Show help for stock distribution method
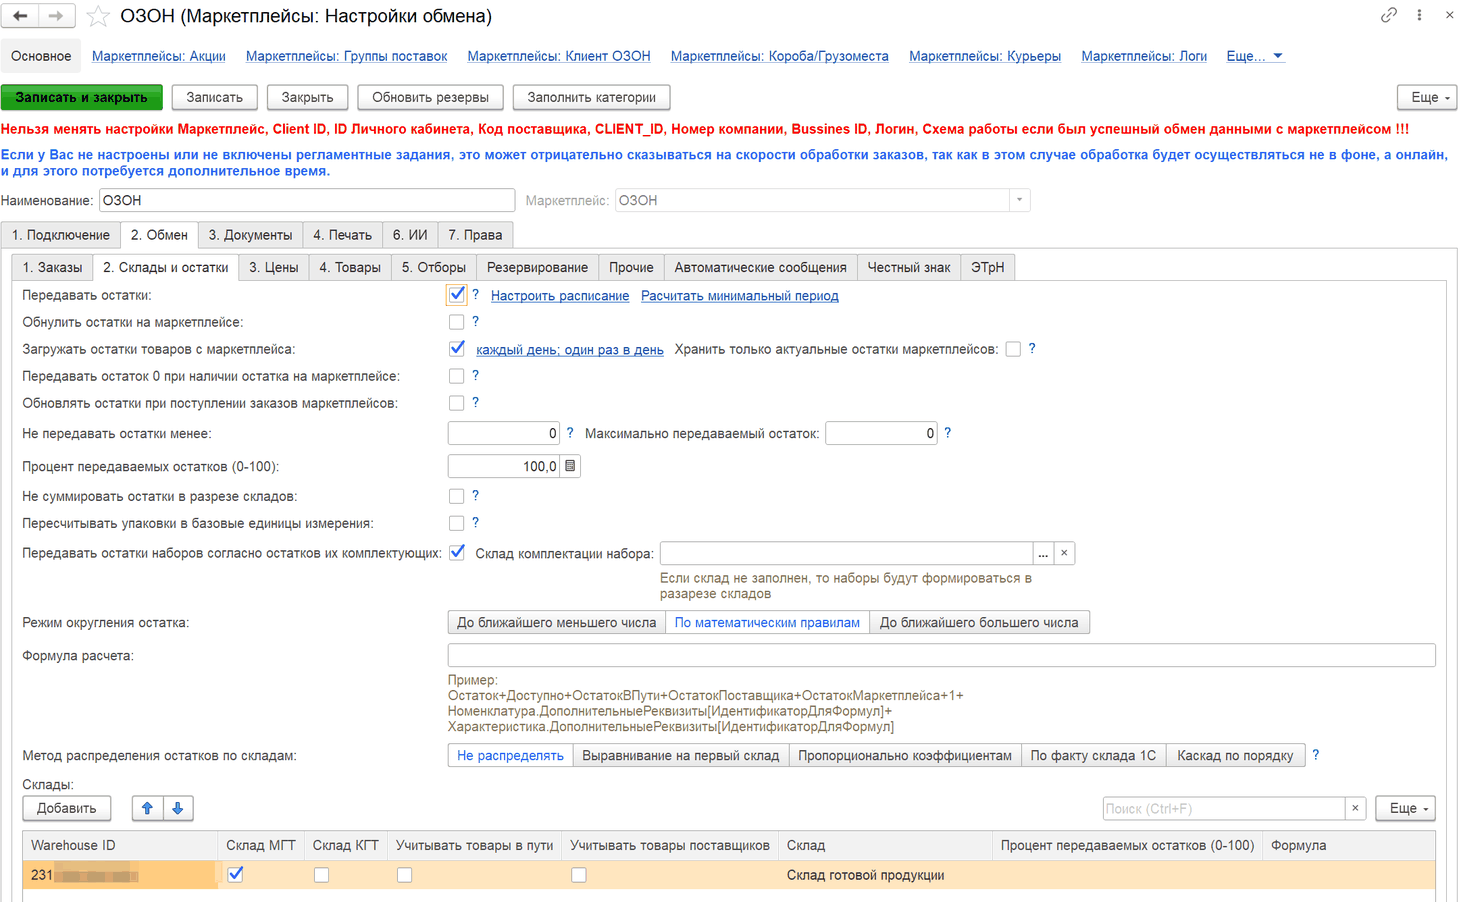Screen dimensions: 1461x902 (x=1315, y=755)
